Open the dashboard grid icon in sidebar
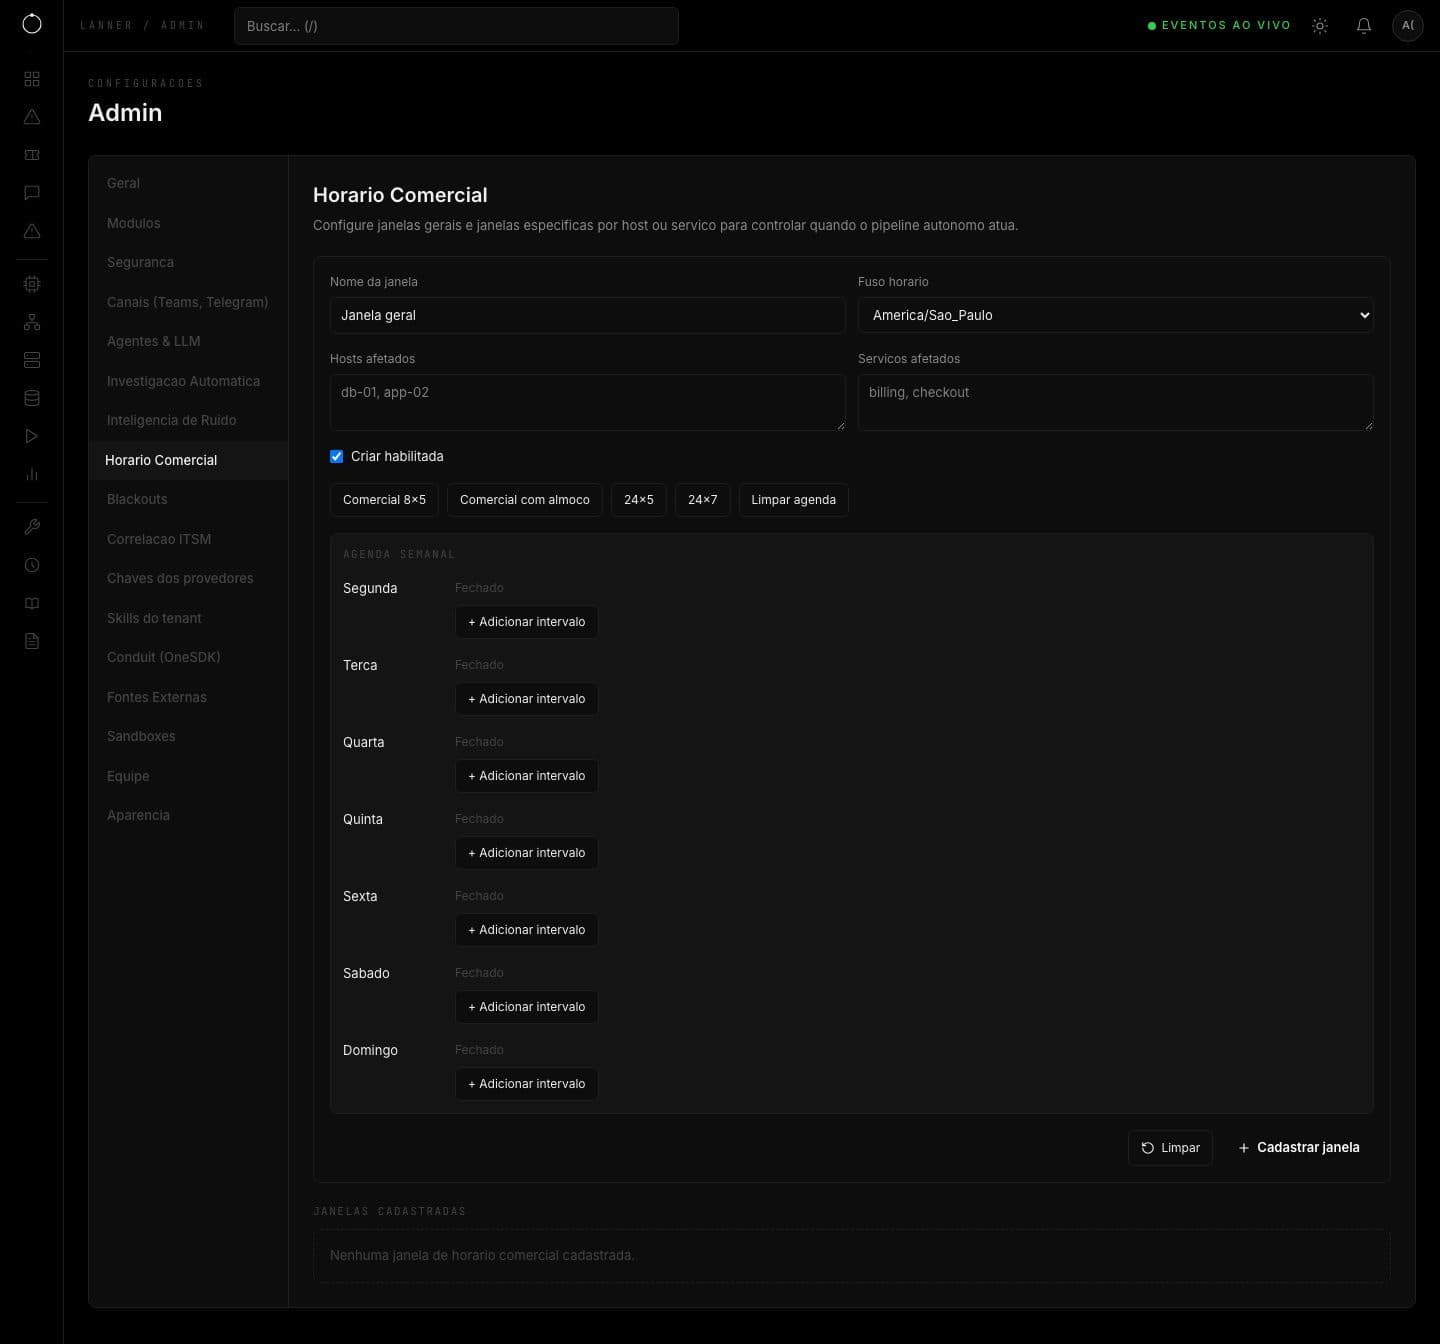This screenshot has width=1440, height=1344. pyautogui.click(x=32, y=79)
